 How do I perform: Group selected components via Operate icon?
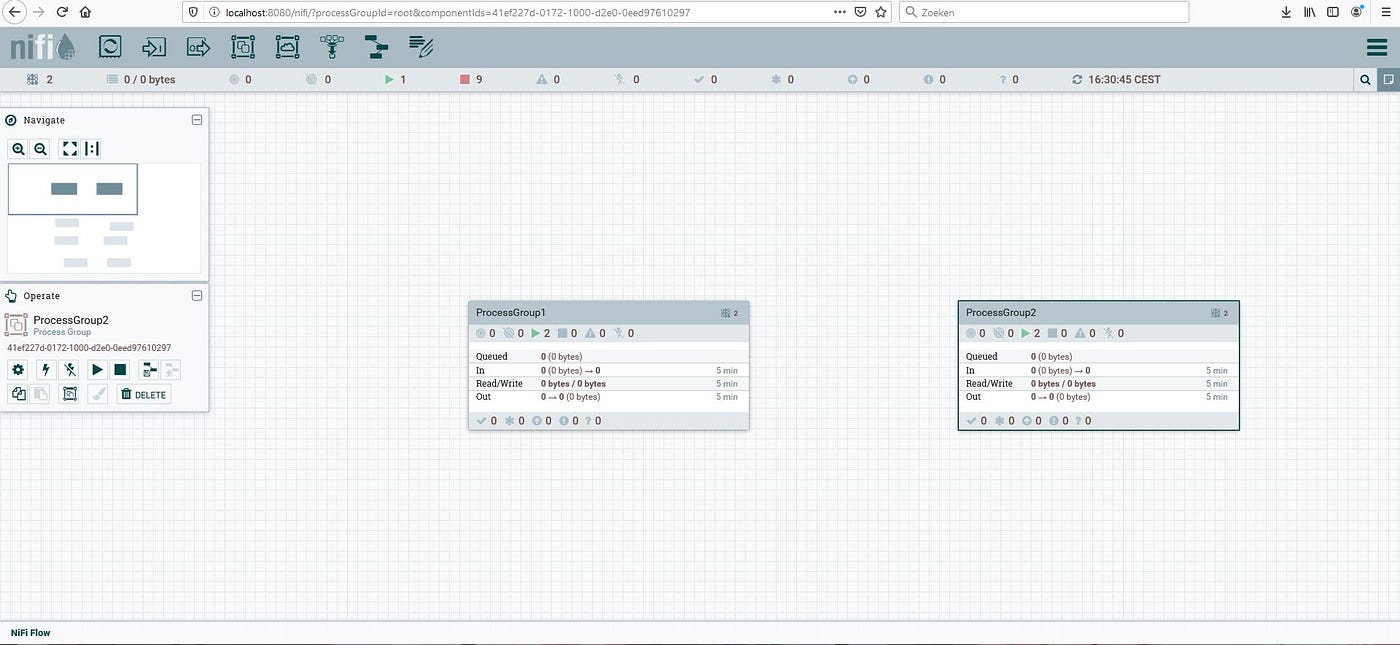pos(69,395)
